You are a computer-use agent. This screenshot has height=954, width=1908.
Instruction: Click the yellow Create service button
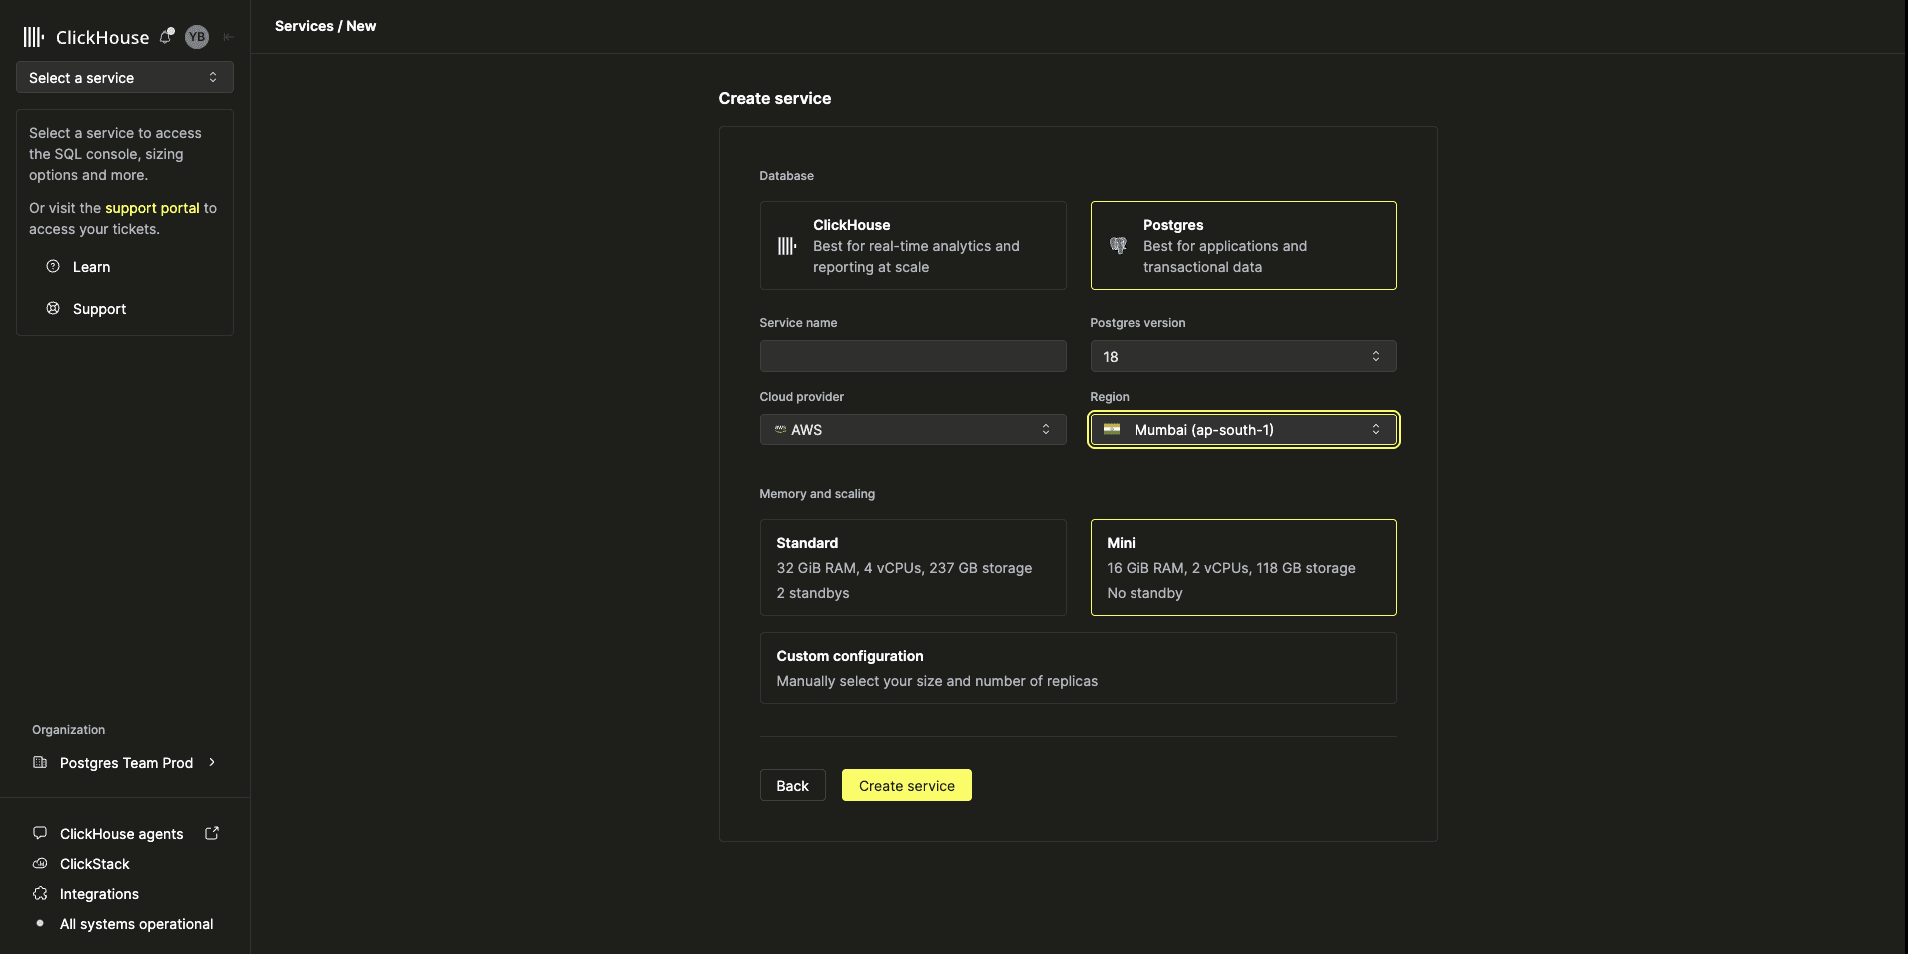point(906,785)
